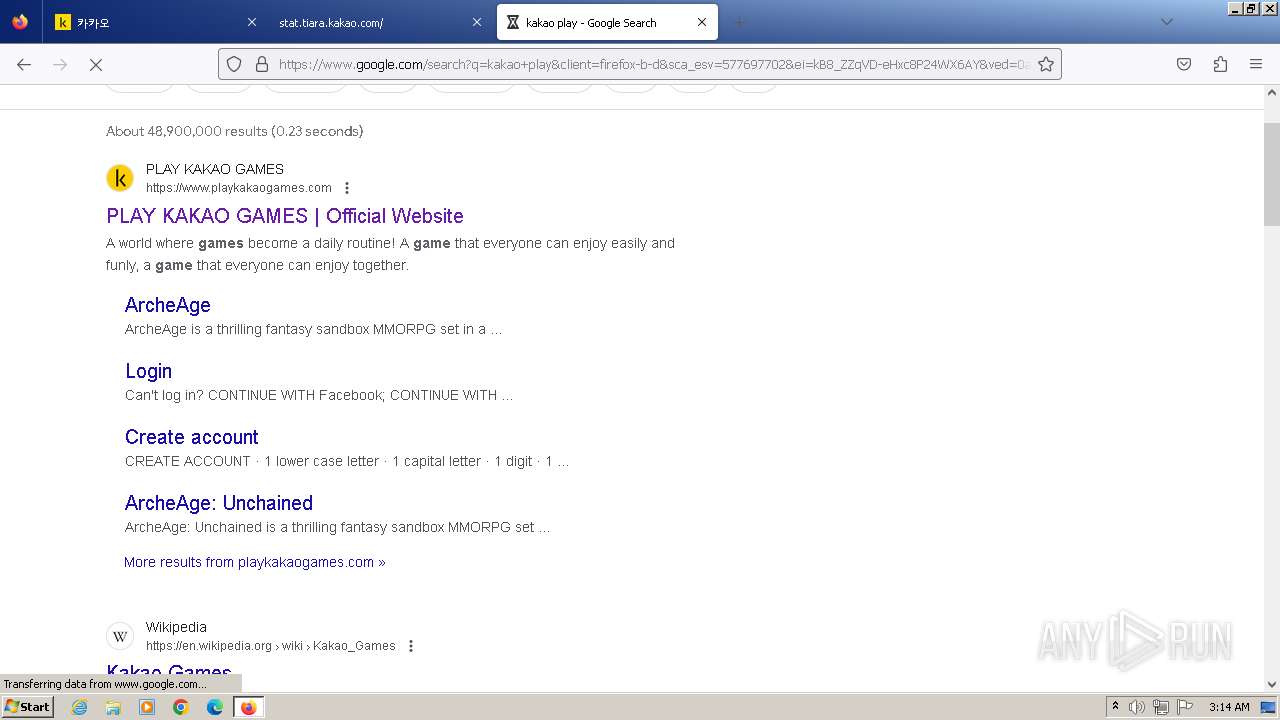Viewport: 1280px width, 720px height.
Task: Click the tracking protection shield icon
Action: coord(234,64)
